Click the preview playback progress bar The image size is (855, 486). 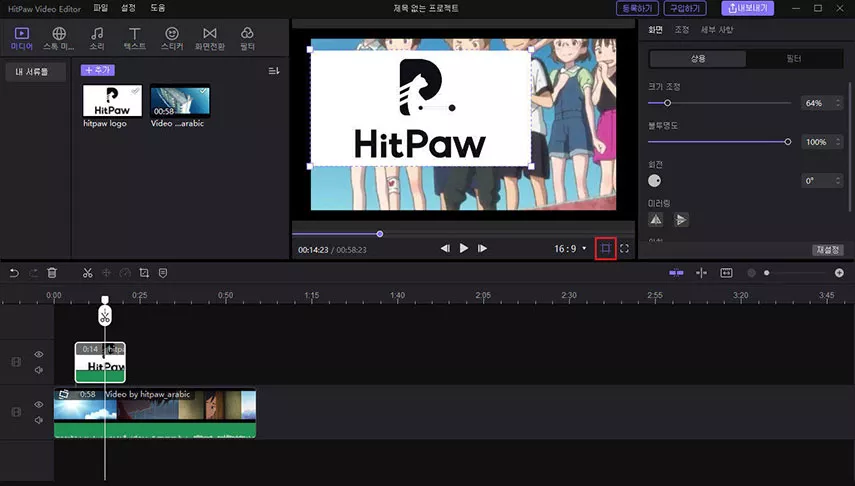click(463, 234)
